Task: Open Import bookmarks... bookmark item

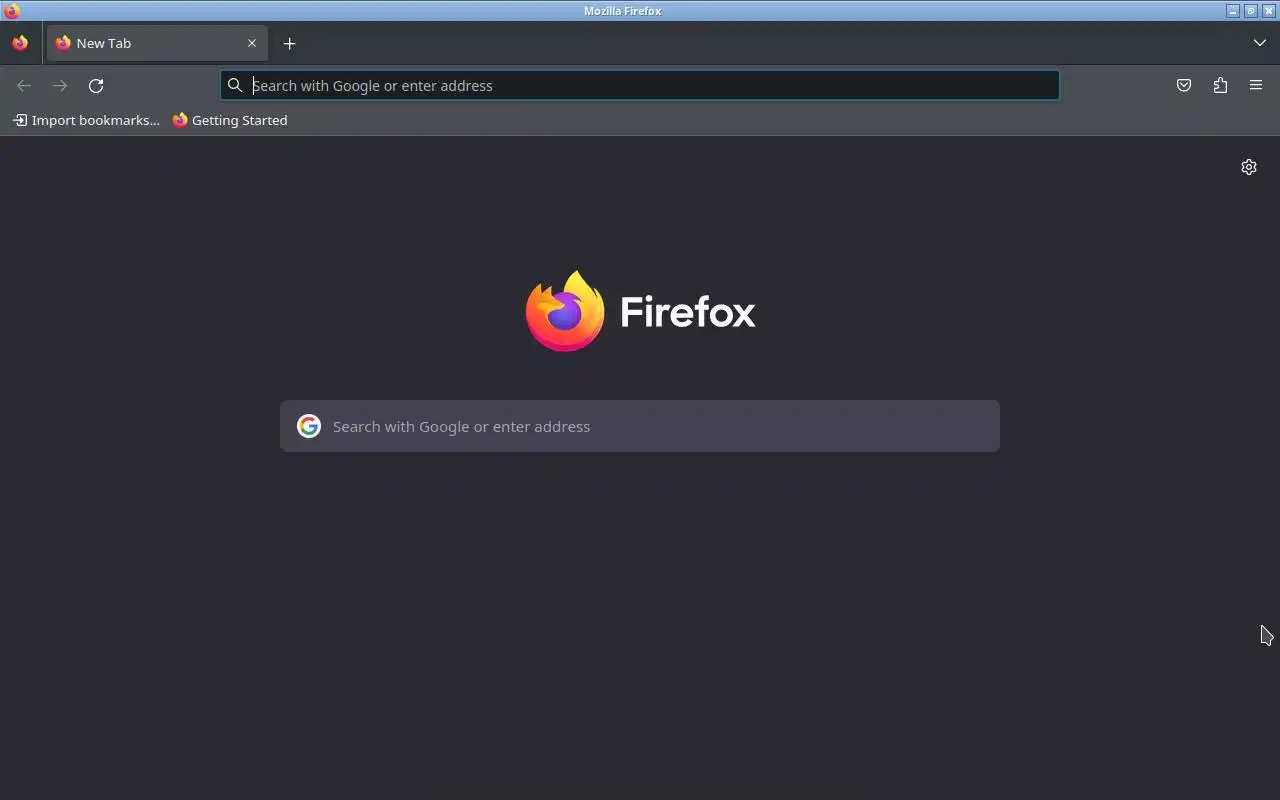Action: [x=86, y=120]
